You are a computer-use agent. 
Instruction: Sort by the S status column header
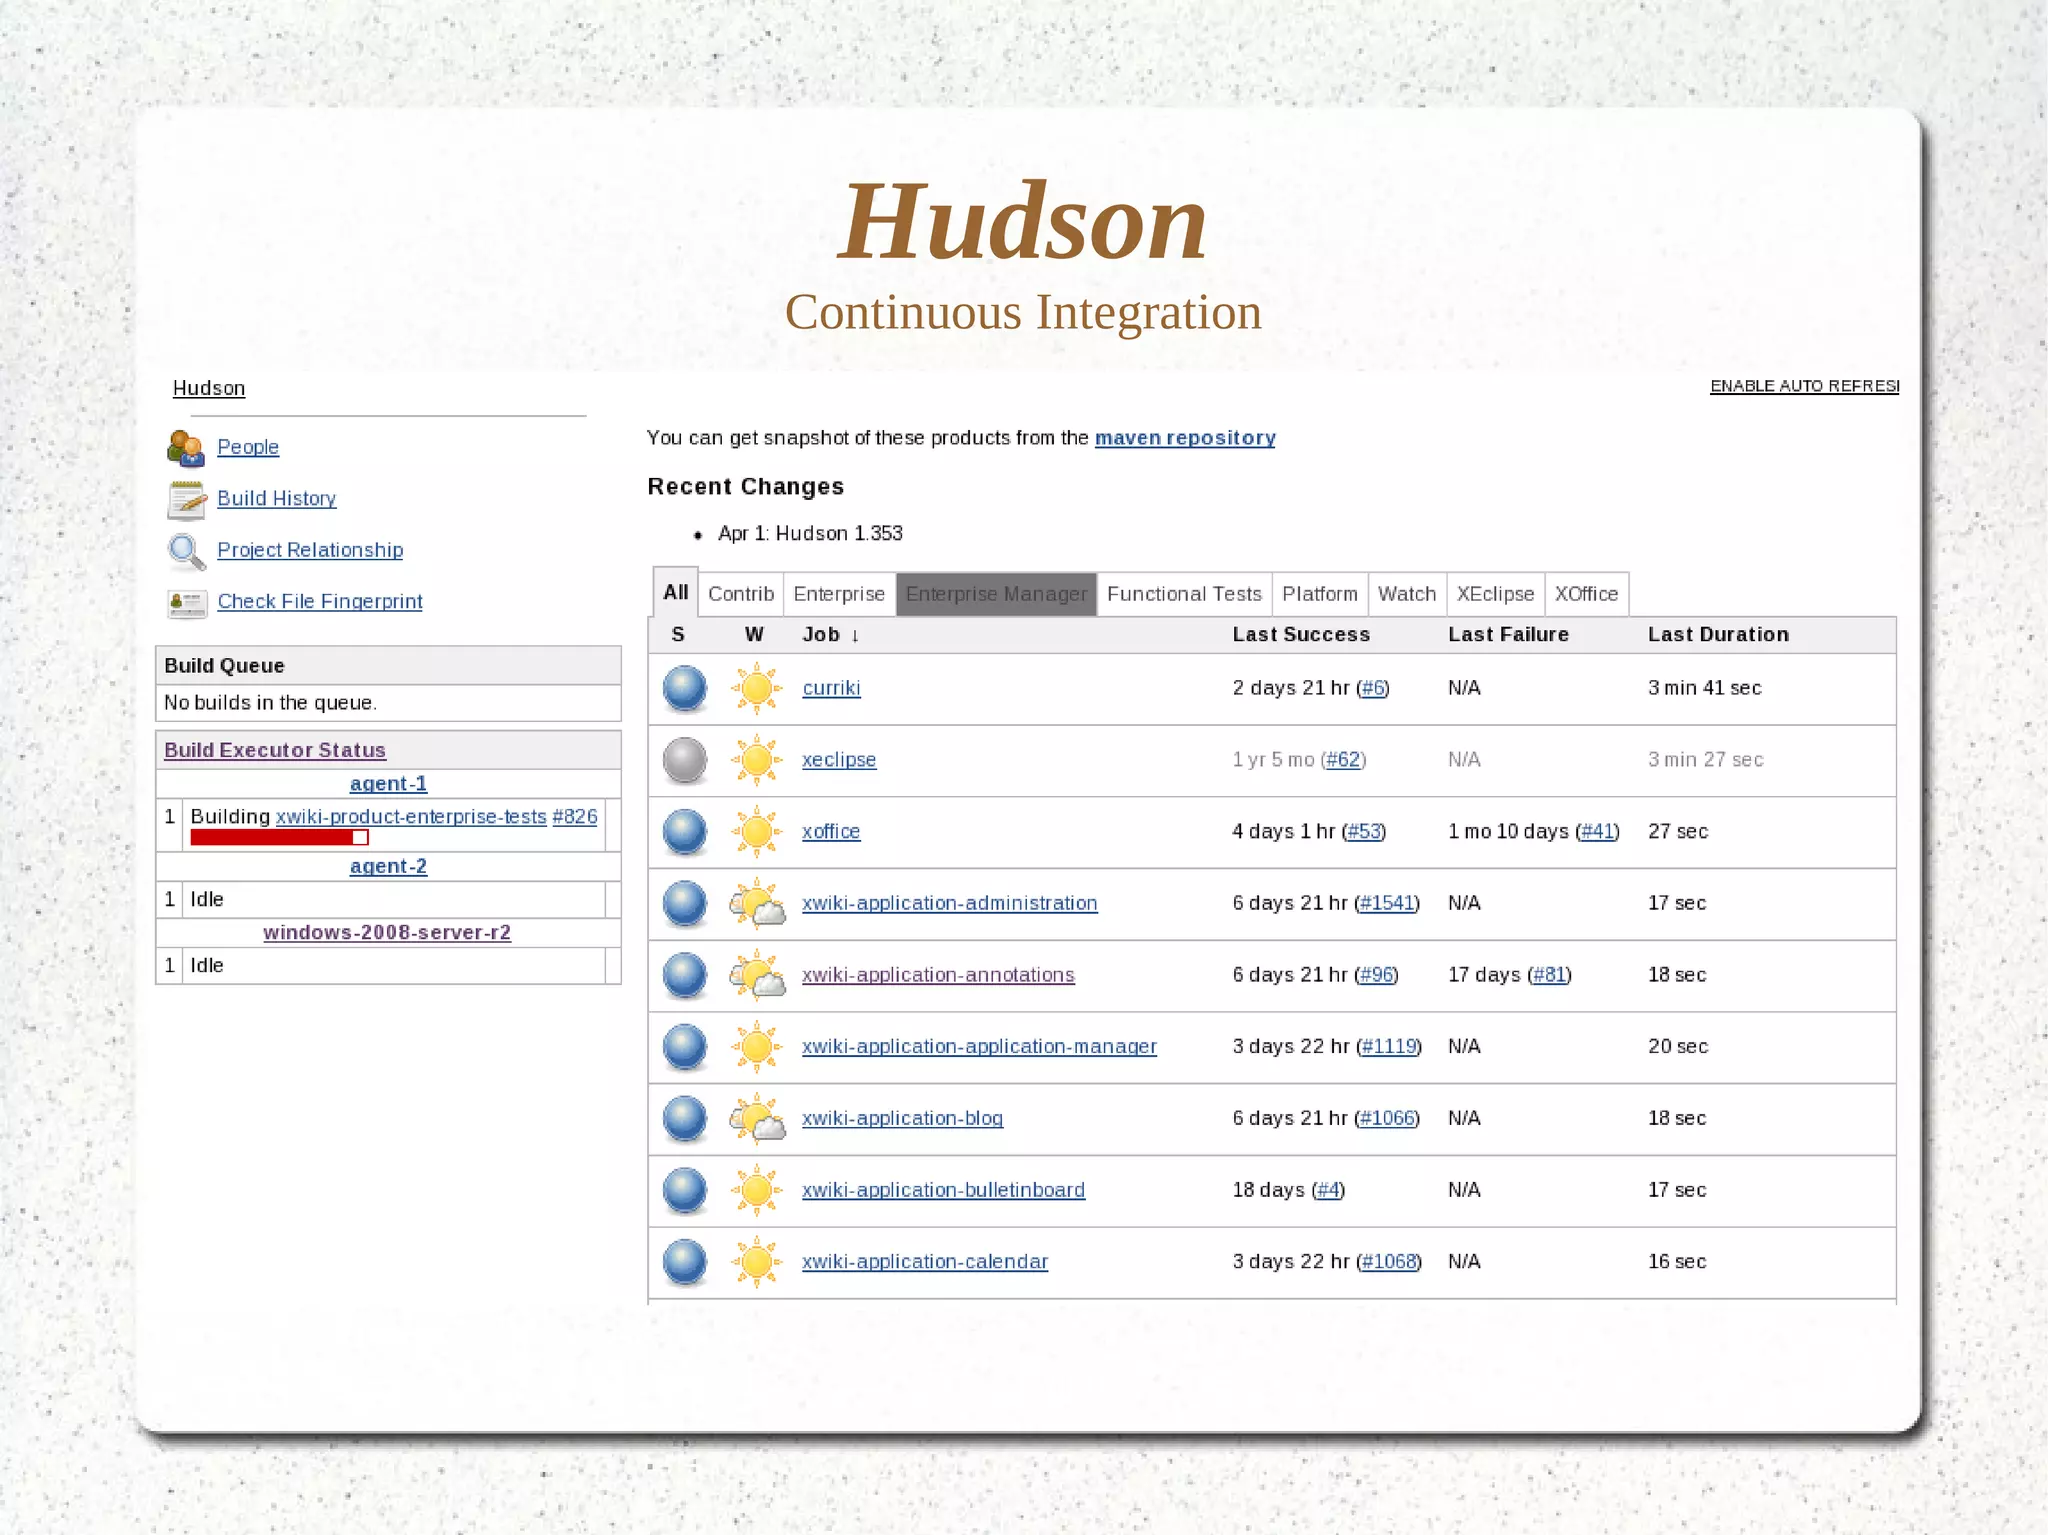[678, 635]
